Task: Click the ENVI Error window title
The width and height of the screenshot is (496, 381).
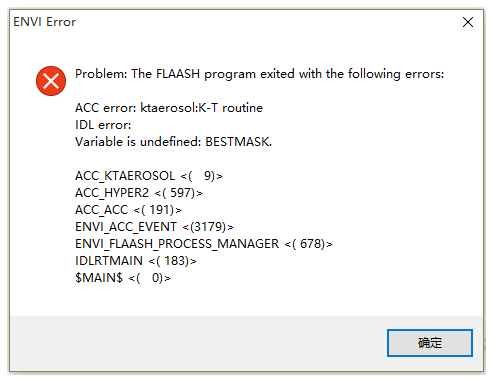Action: [44, 22]
